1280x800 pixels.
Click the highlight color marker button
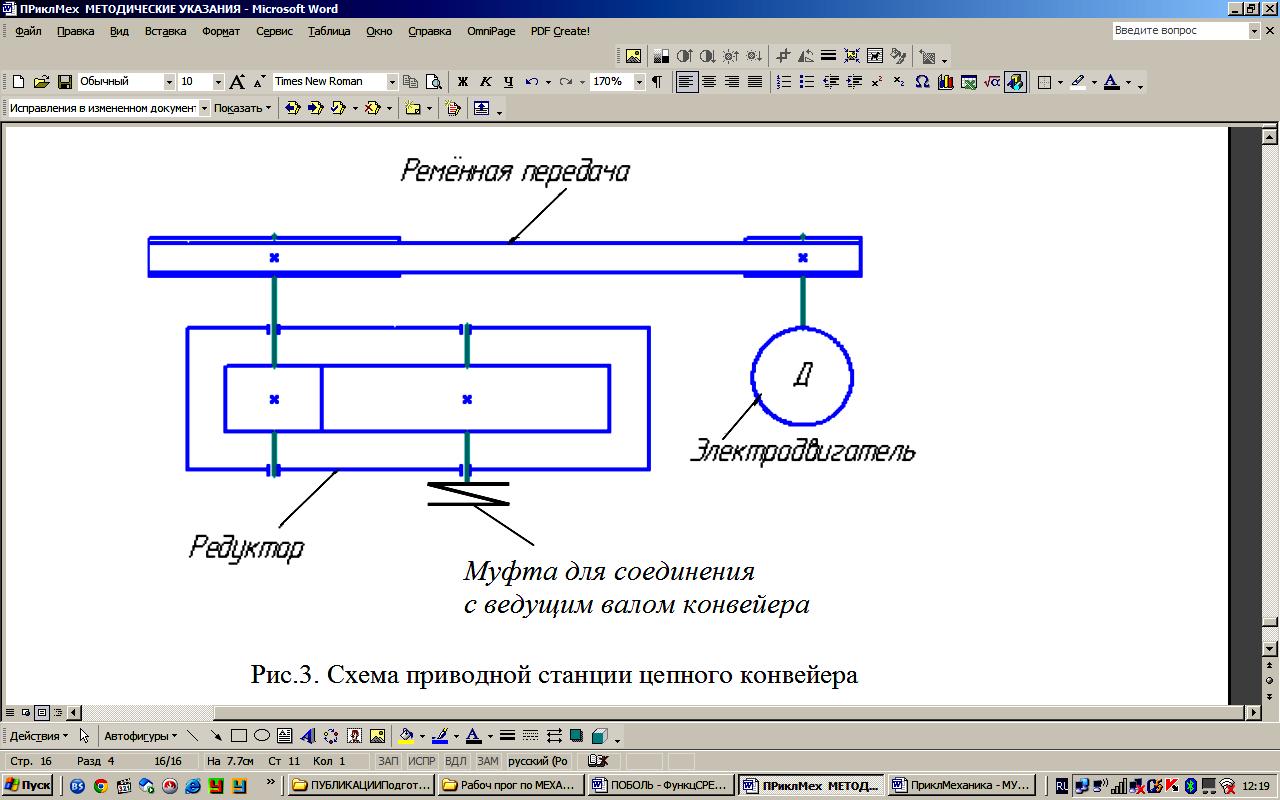(1077, 82)
